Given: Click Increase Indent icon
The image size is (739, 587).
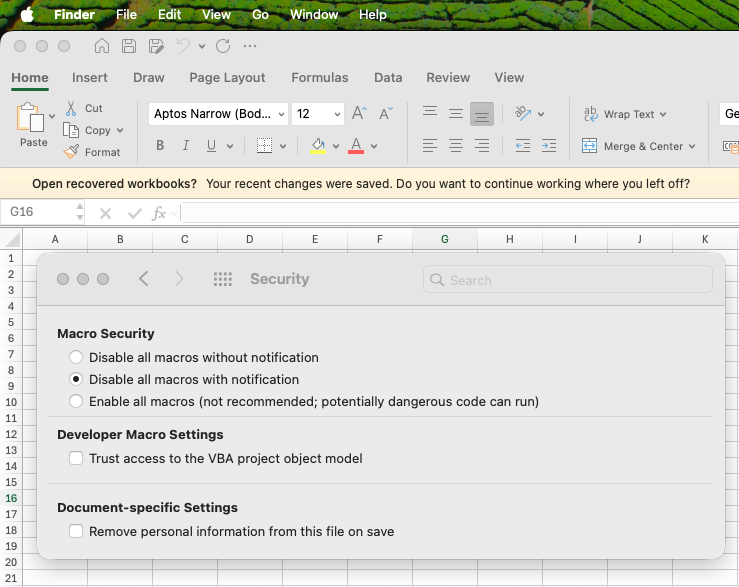Looking at the screenshot, I should point(549,146).
